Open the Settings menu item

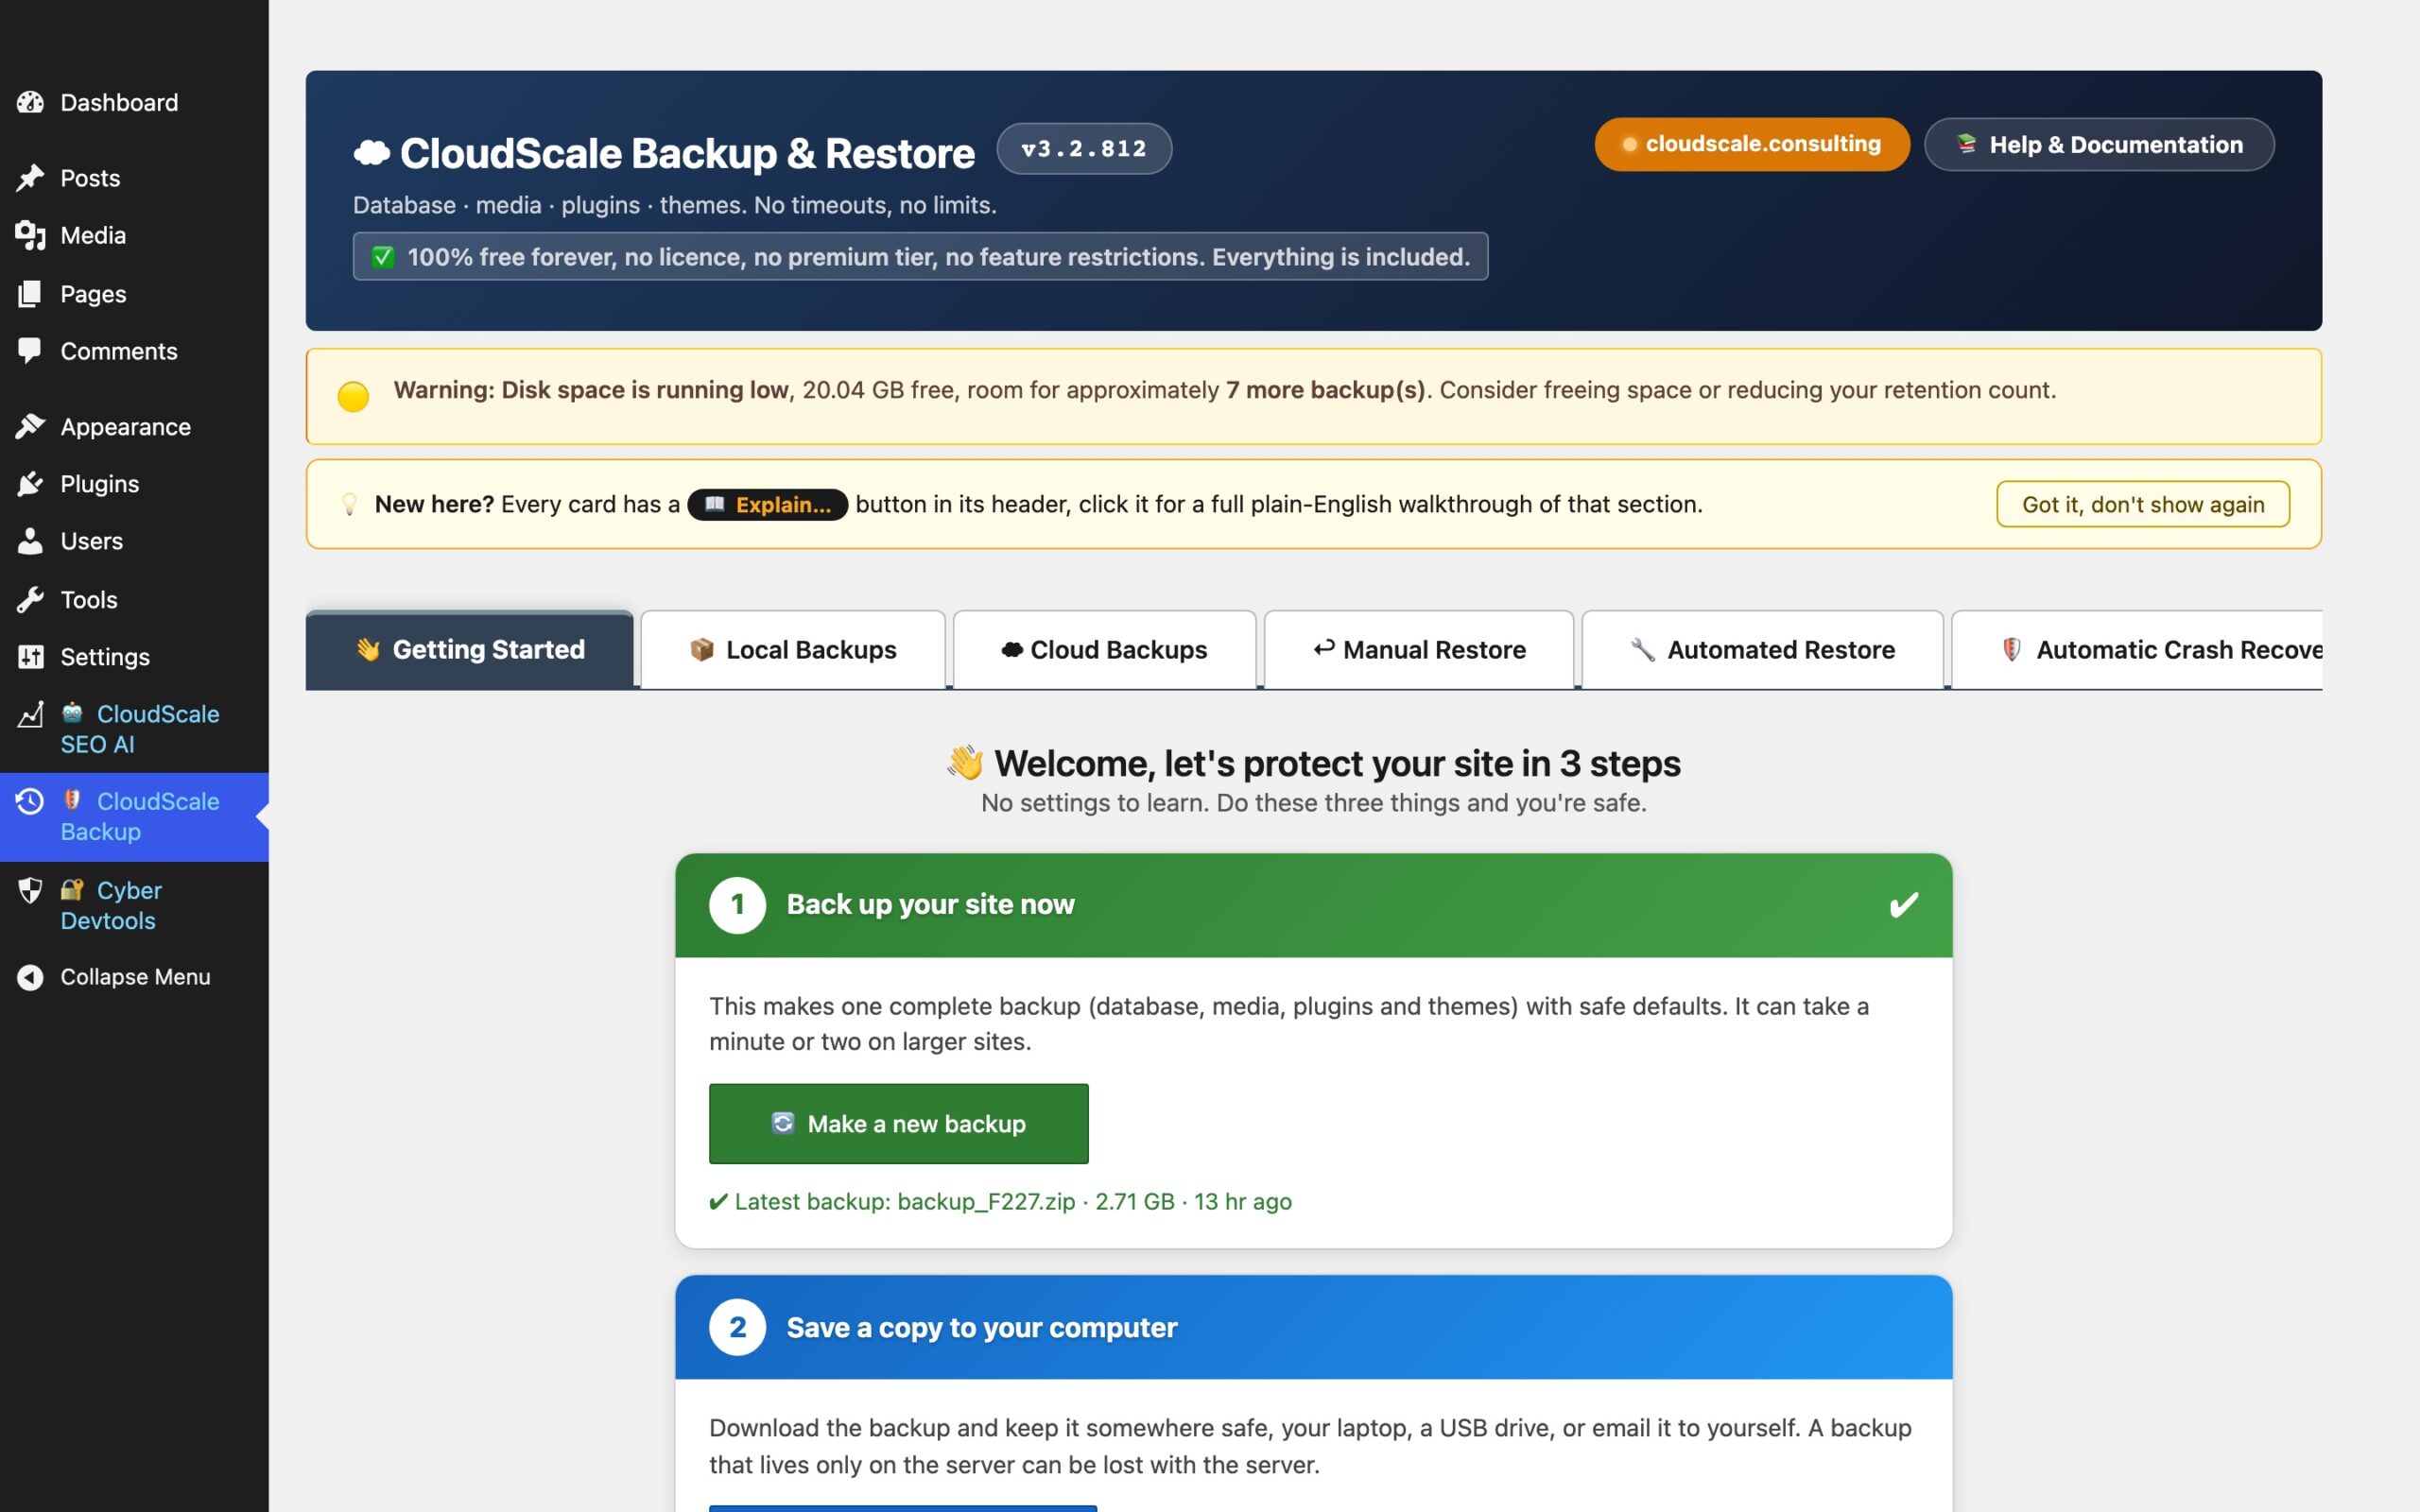[105, 657]
